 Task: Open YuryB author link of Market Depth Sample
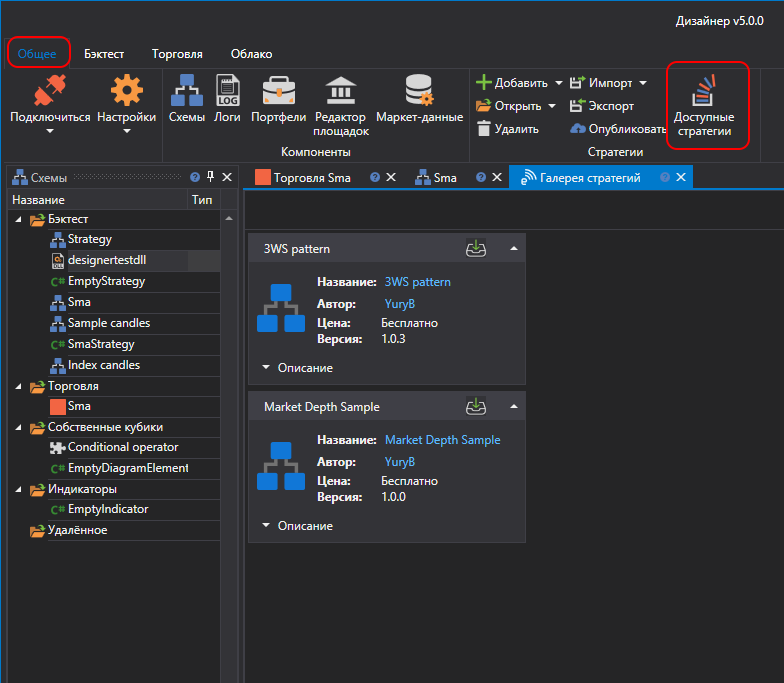coord(400,462)
